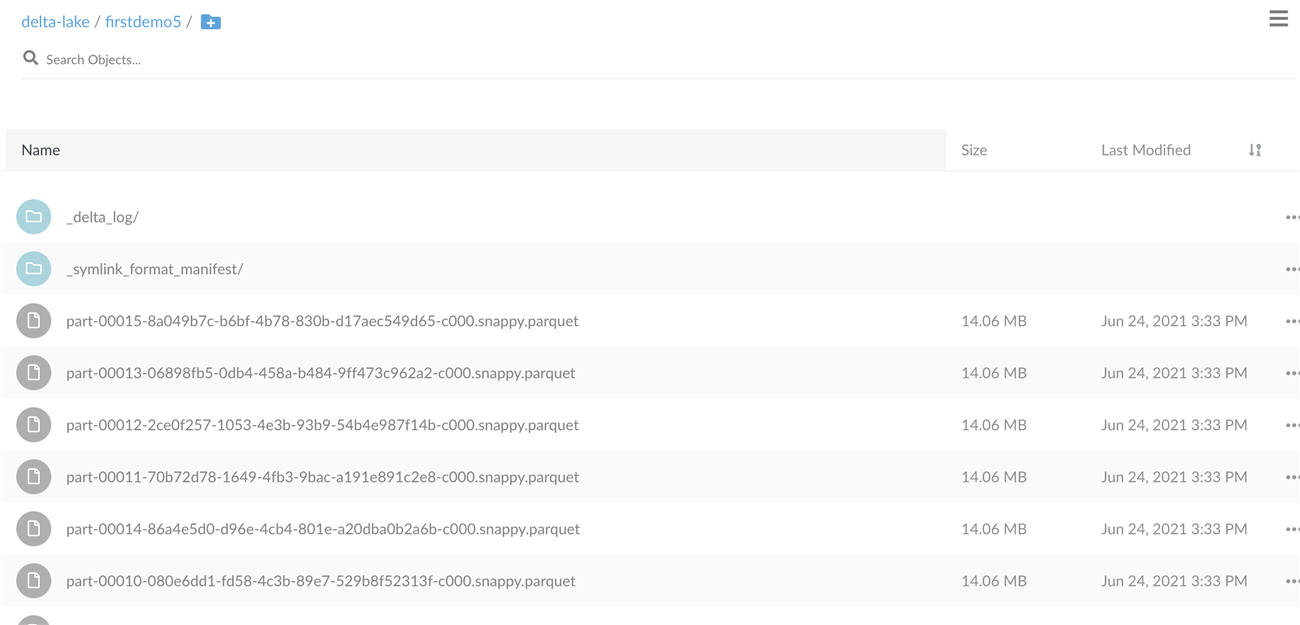Toggle the Last Modified sort order icon
This screenshot has width=1300, height=625.
tap(1255, 150)
